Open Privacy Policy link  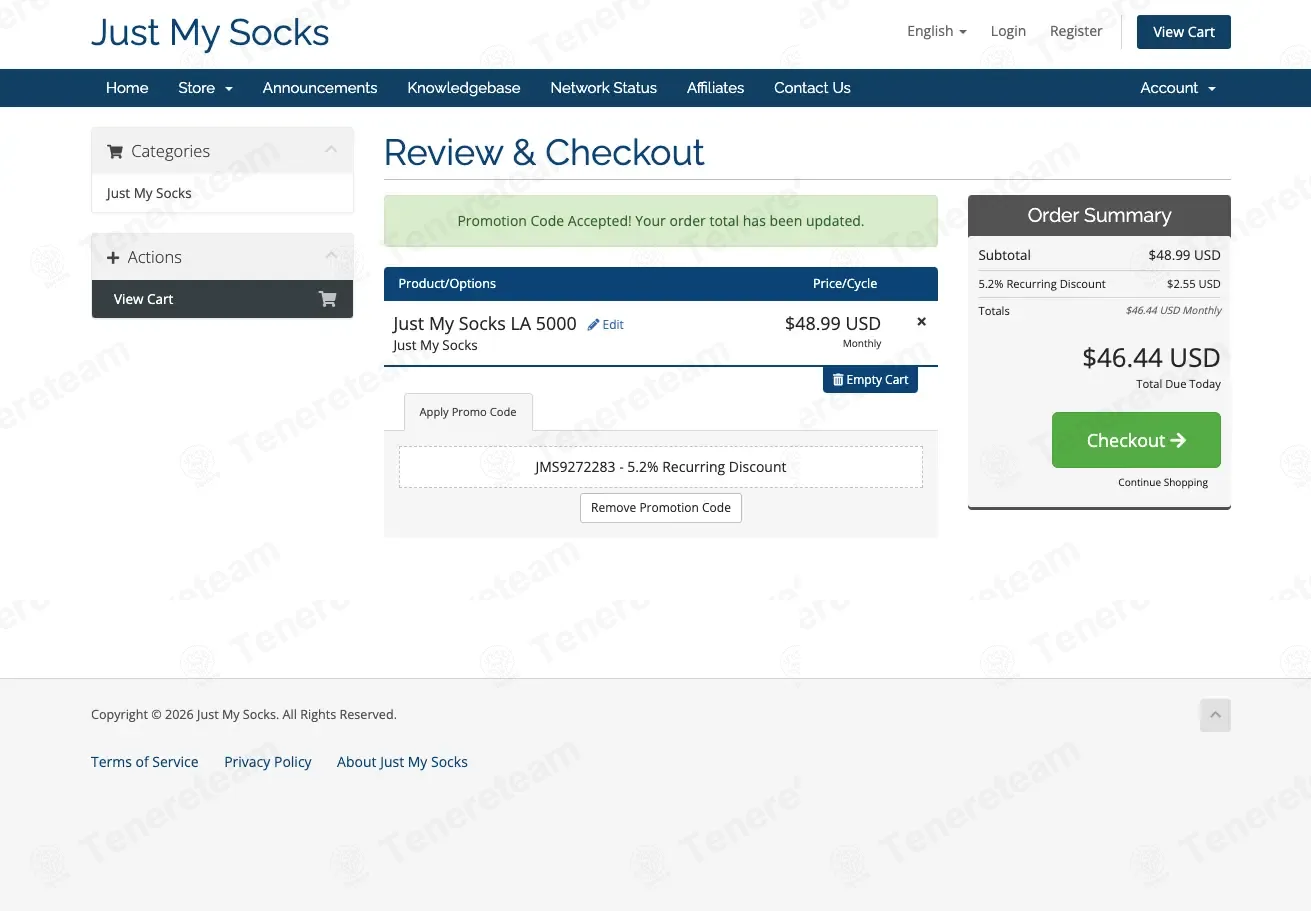pyautogui.click(x=268, y=762)
